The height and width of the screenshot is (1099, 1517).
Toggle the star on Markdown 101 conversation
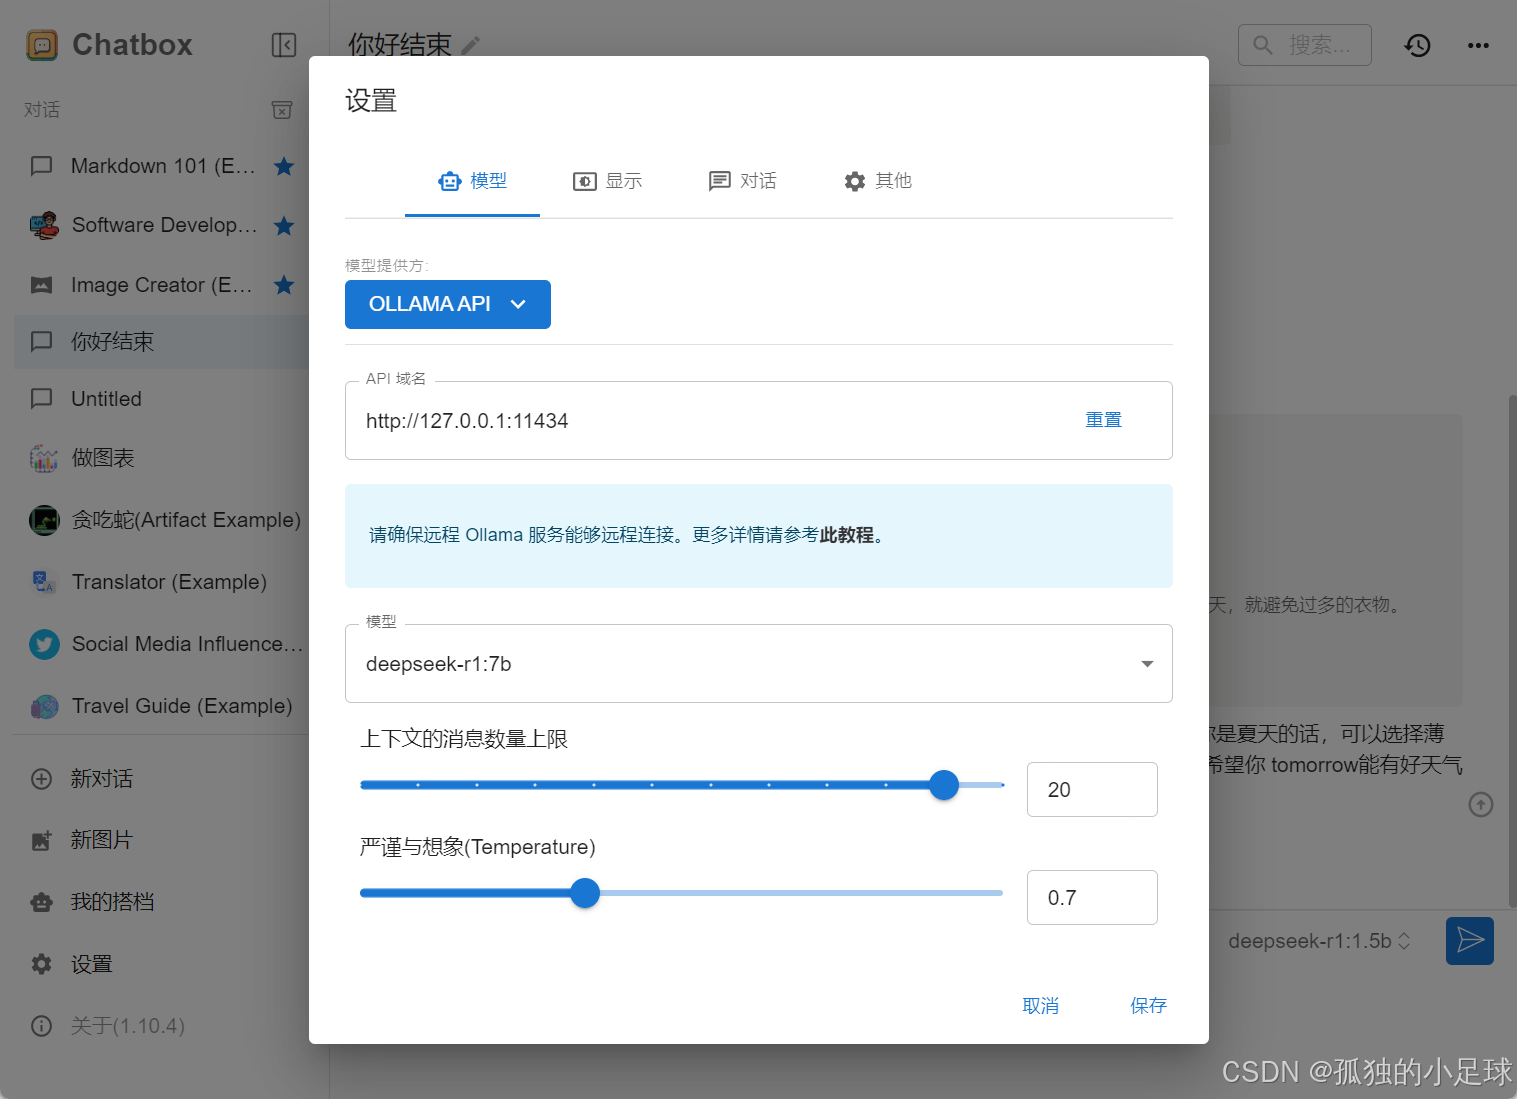tap(284, 166)
